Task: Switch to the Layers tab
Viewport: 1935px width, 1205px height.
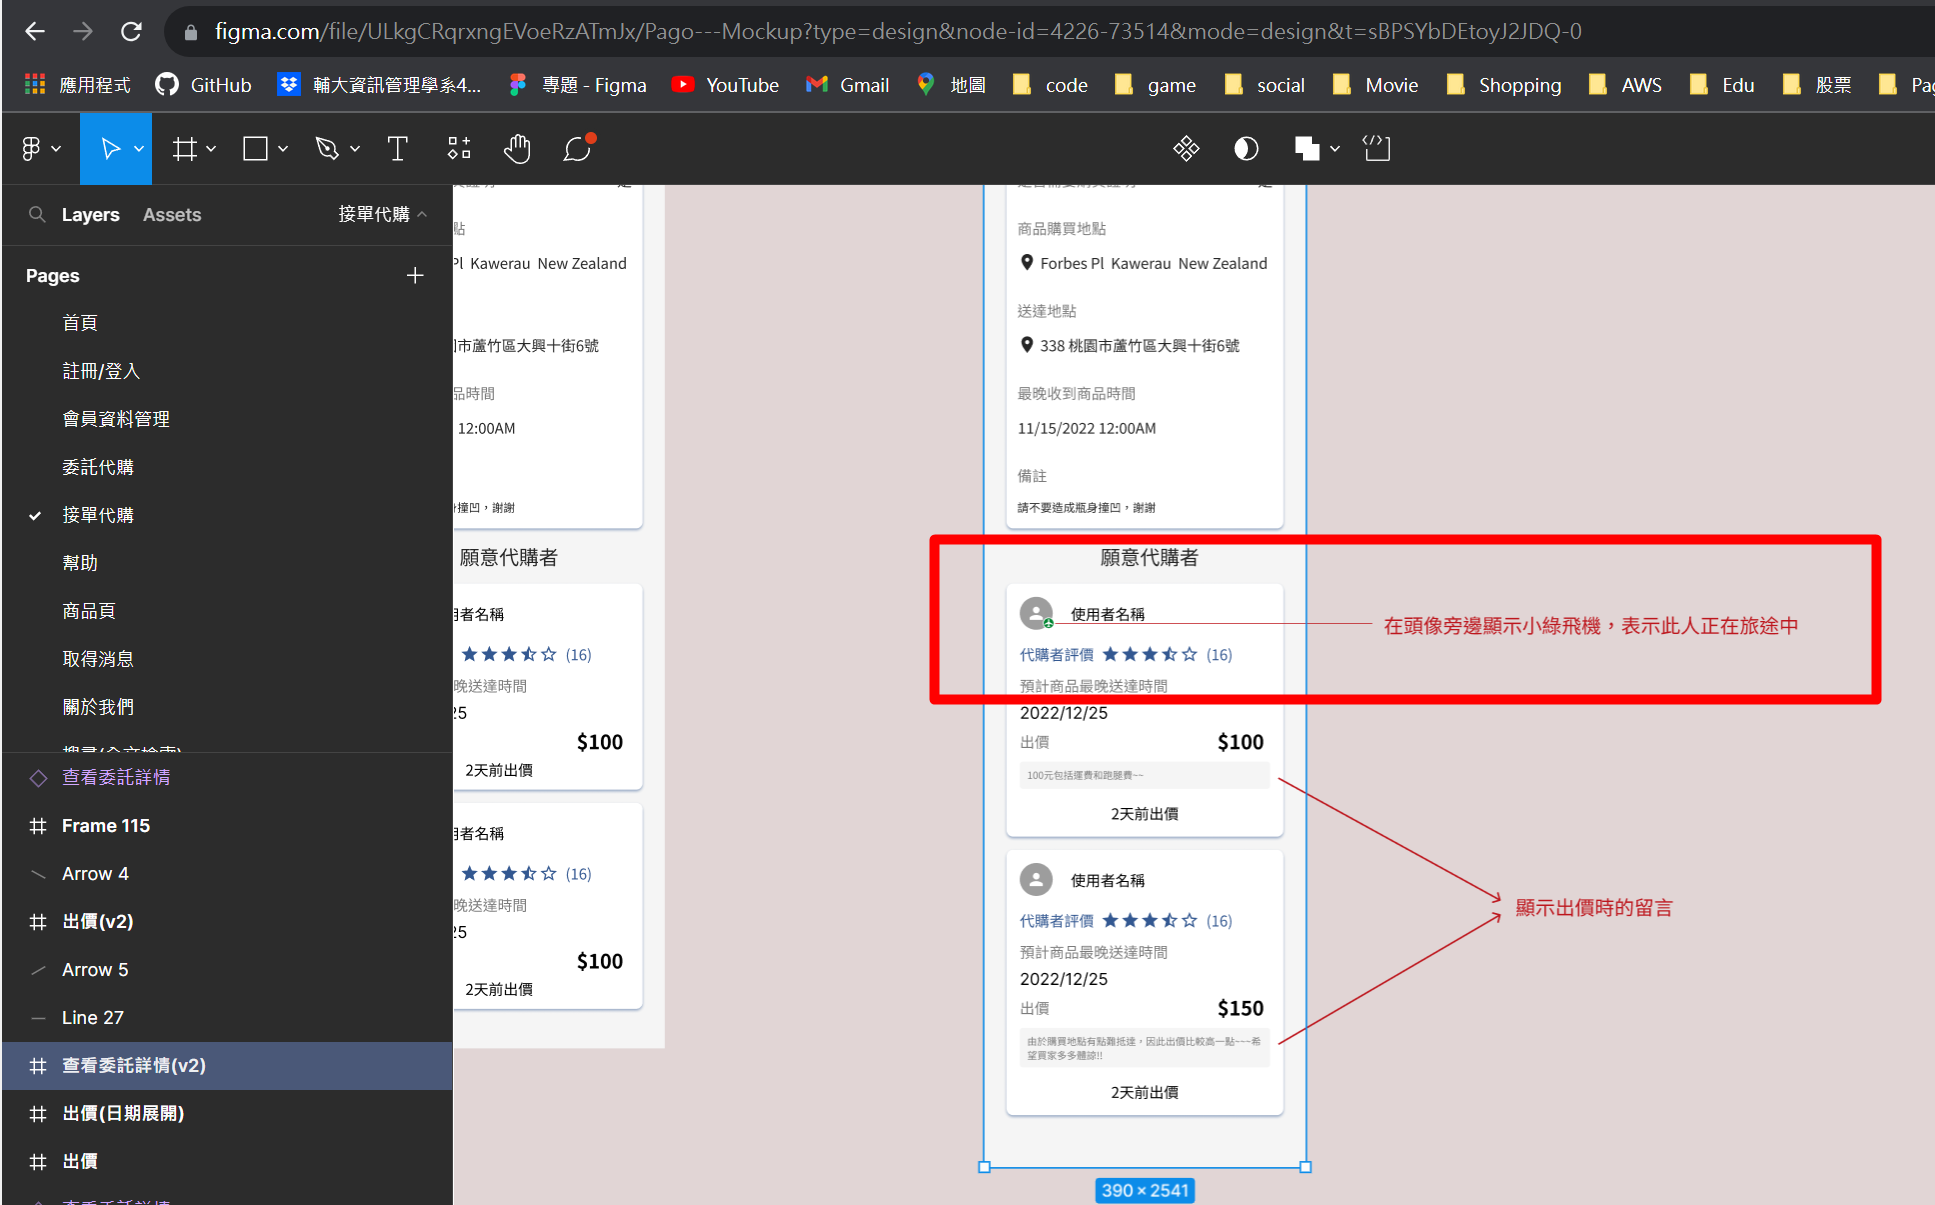Action: [x=91, y=214]
